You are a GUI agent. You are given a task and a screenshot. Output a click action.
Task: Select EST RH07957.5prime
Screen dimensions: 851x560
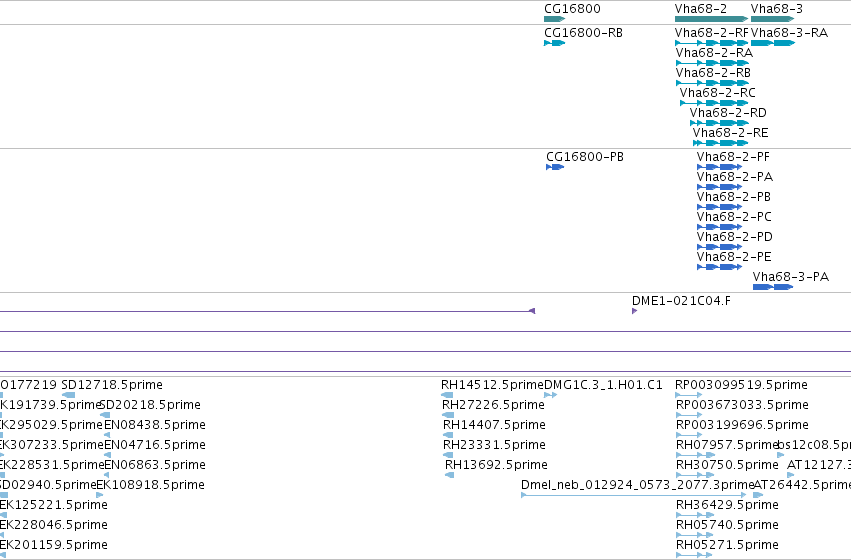[727, 446]
